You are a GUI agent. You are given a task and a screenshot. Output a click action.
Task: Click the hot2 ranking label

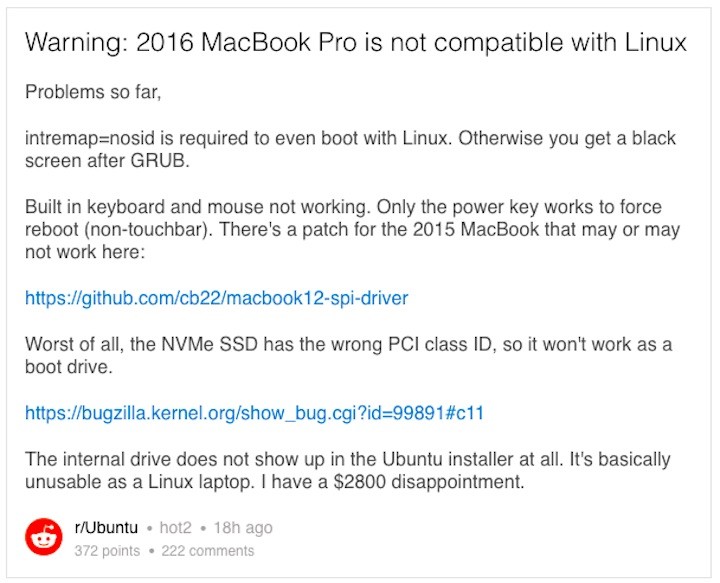(175, 528)
